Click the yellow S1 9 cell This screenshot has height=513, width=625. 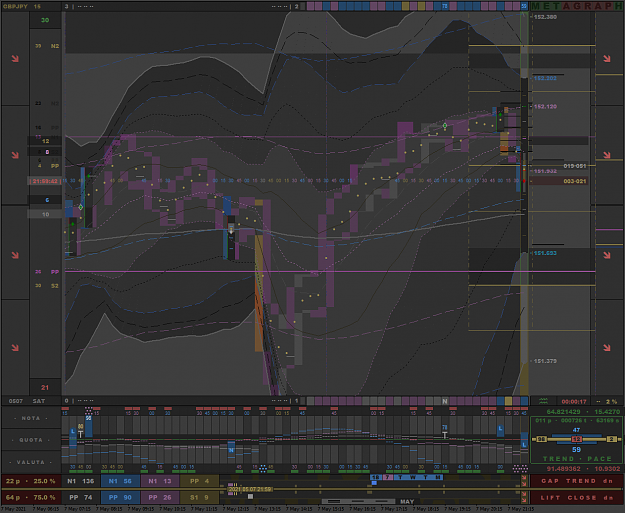pos(199,497)
